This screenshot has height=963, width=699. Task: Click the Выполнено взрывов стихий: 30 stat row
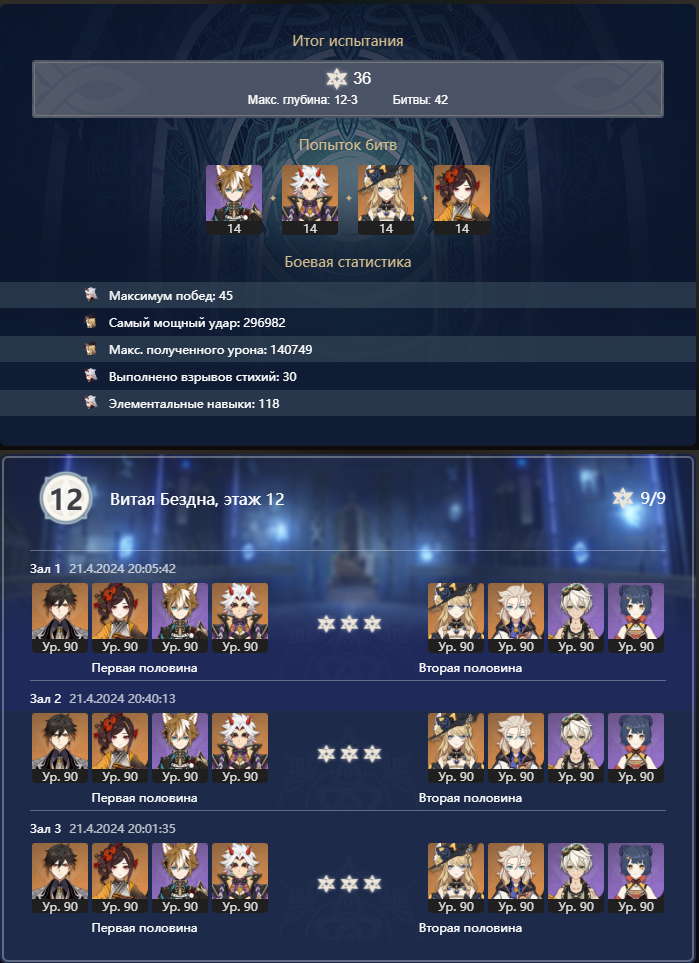pos(348,376)
